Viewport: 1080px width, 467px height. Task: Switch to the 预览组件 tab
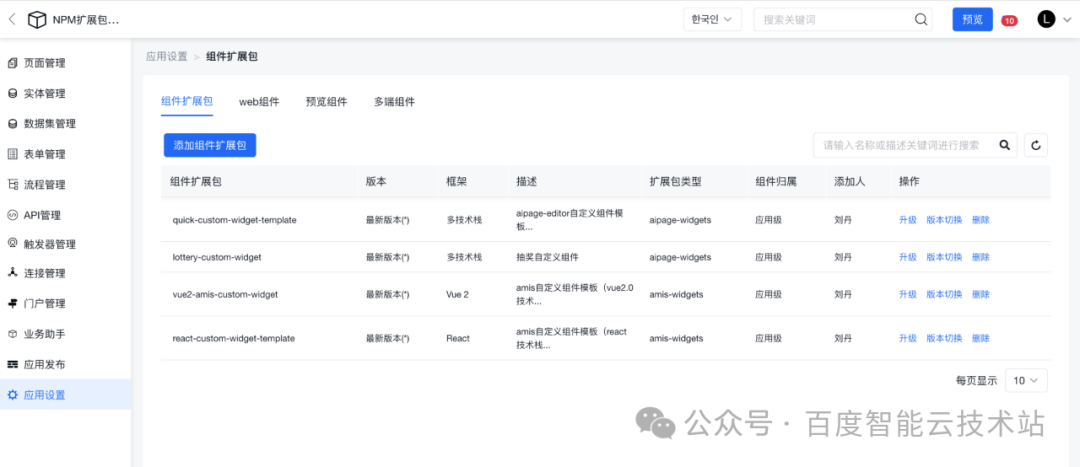pos(326,102)
